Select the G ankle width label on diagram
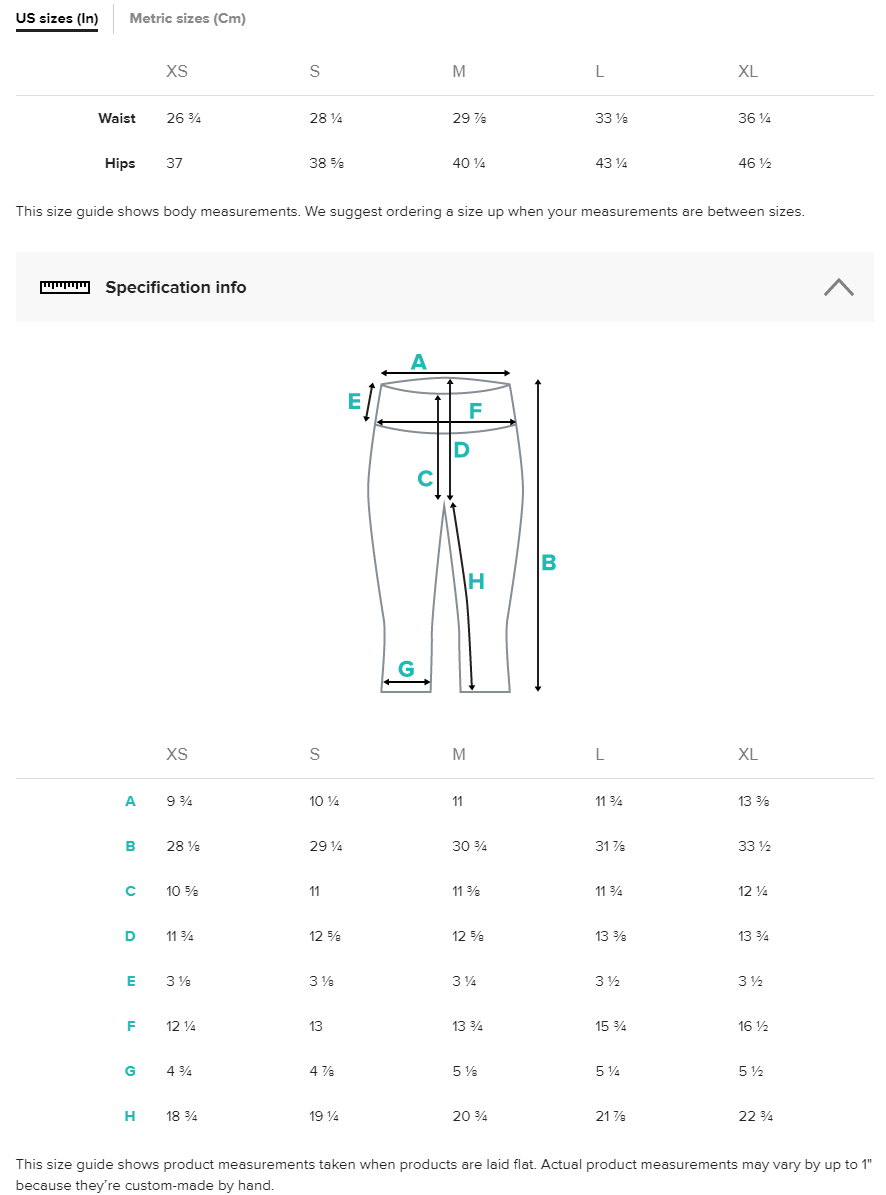Image resolution: width=886 pixels, height=1195 pixels. (406, 668)
